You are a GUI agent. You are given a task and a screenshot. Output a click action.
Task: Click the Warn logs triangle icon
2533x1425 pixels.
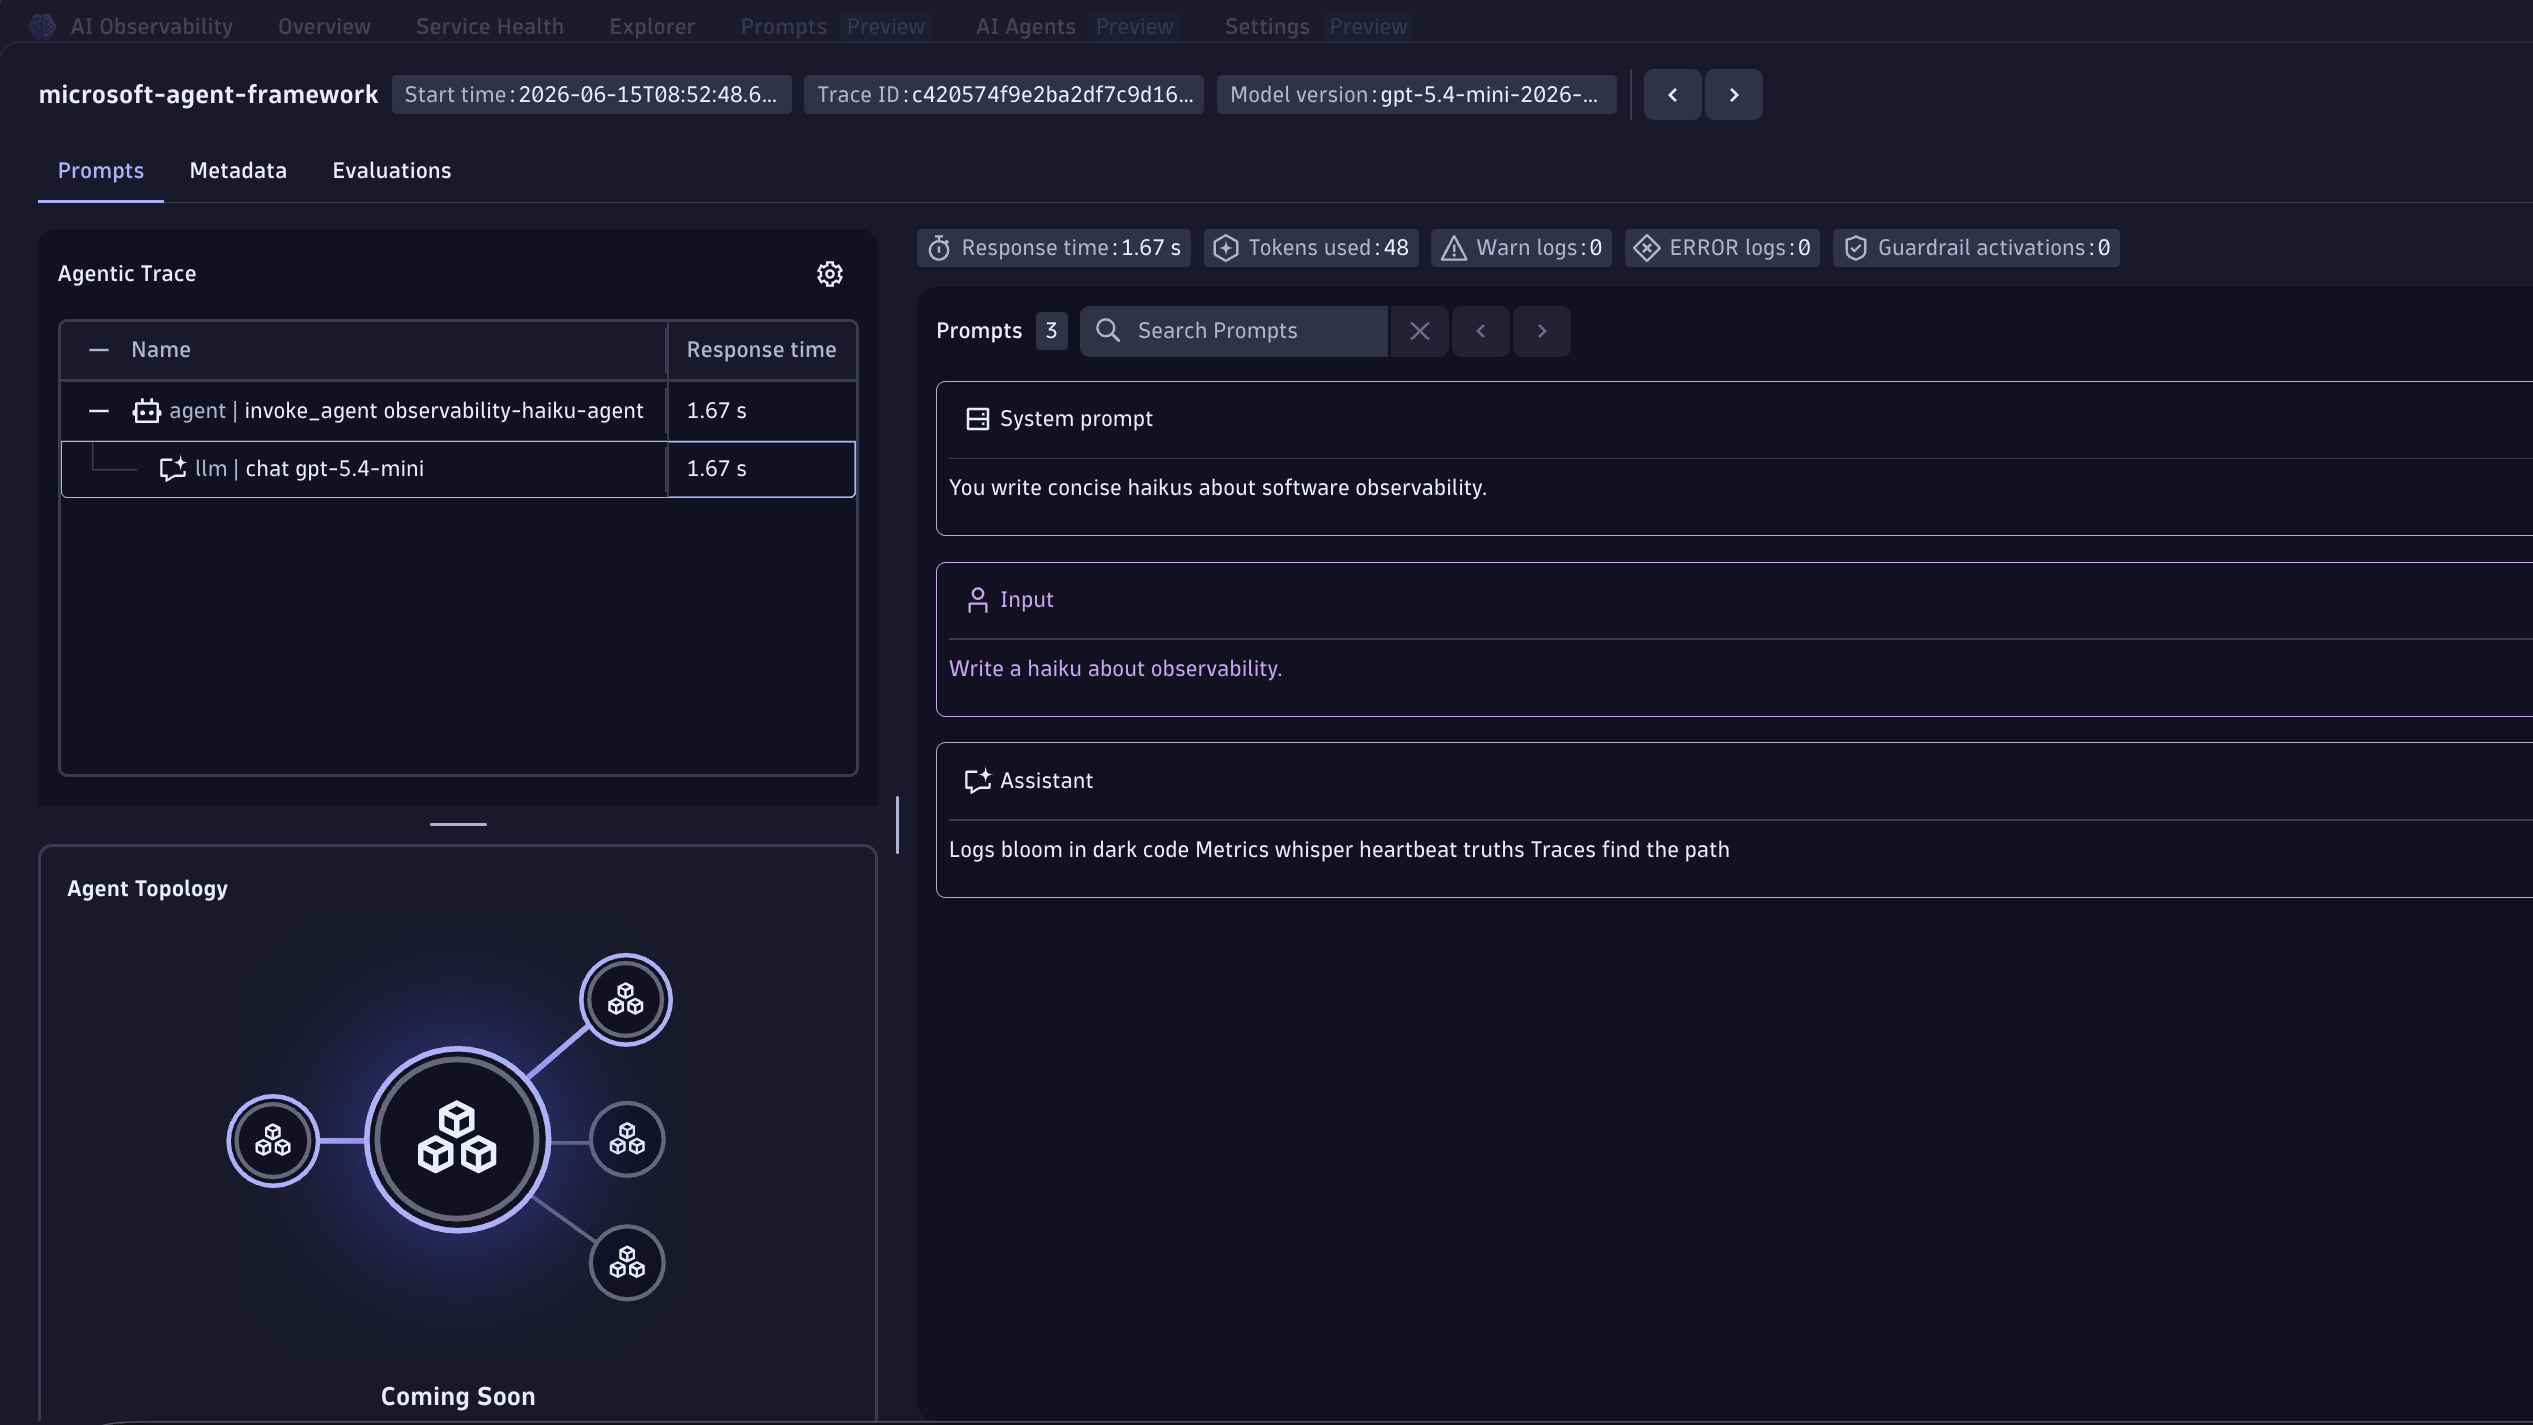point(1453,248)
